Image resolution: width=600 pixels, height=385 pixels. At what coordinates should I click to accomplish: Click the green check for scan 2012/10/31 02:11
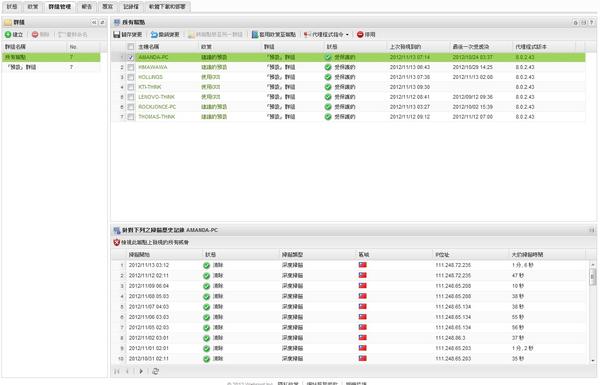tap(207, 359)
